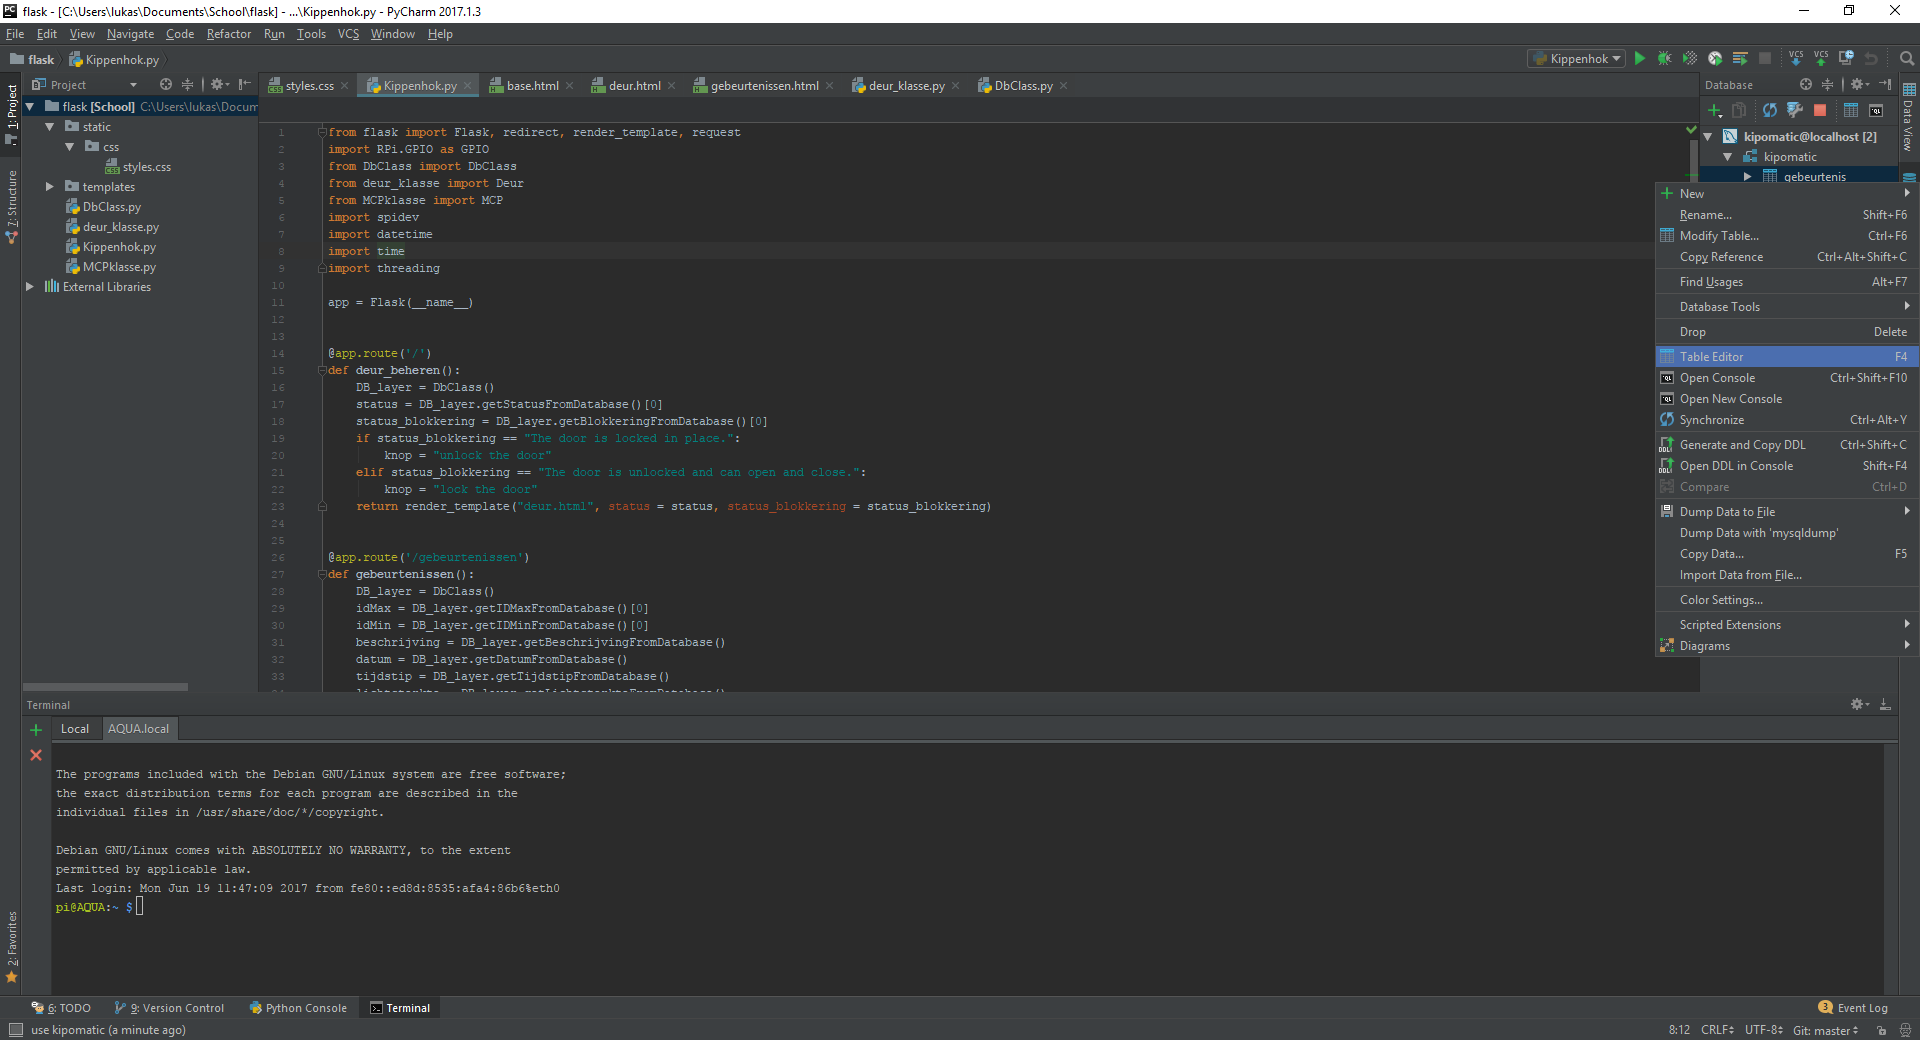Toggle the Structure tool window on the left strip

click(x=12, y=205)
